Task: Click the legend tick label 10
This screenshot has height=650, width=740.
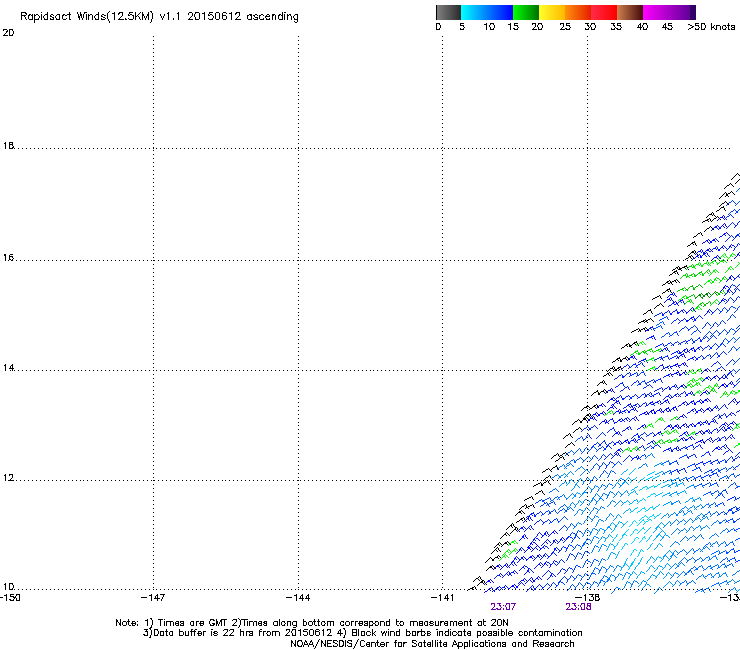Action: 489,27
